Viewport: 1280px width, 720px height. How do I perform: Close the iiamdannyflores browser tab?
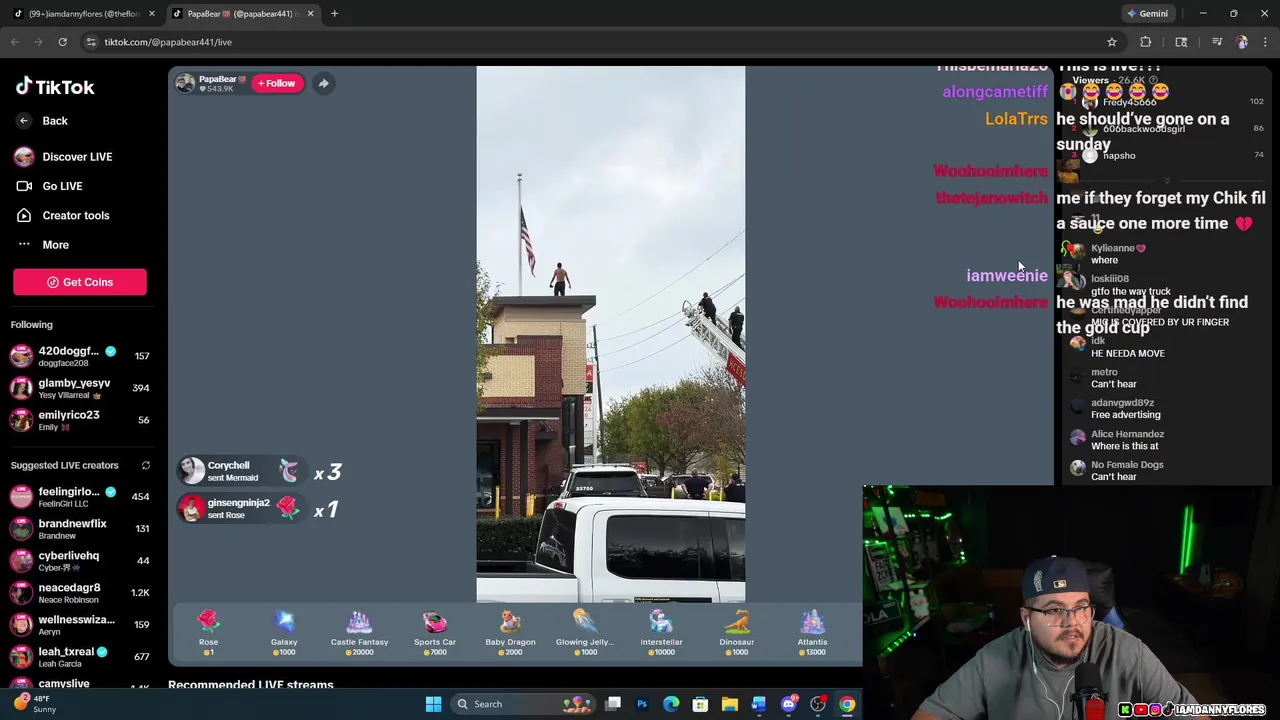pyautogui.click(x=152, y=13)
